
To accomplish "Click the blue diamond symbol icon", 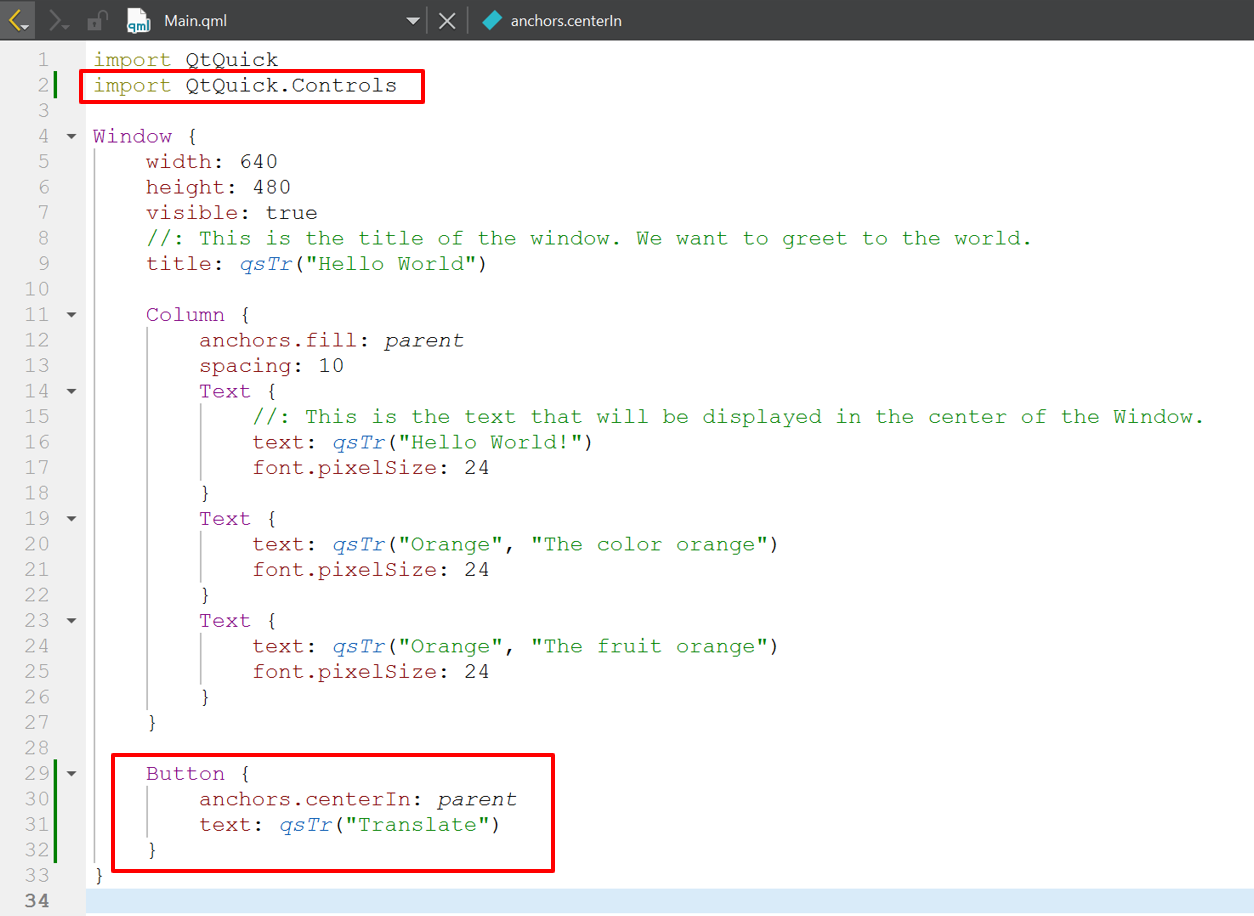I will pos(491,21).
